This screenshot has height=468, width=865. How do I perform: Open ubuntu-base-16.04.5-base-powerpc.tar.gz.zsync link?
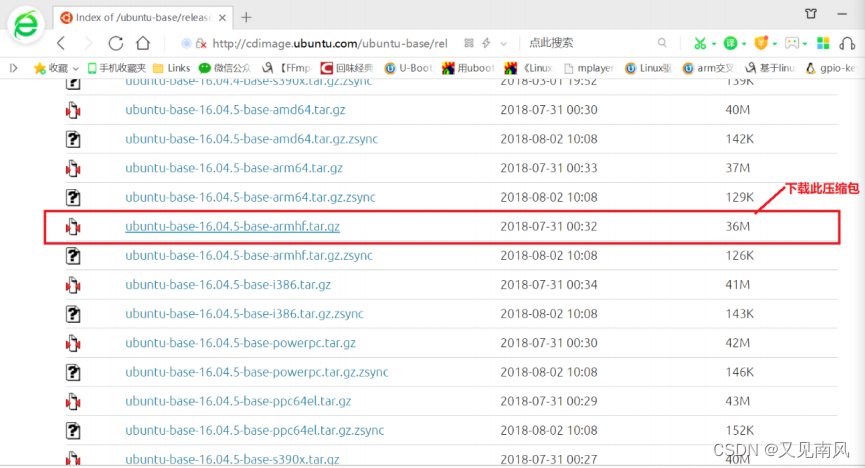tap(257, 372)
